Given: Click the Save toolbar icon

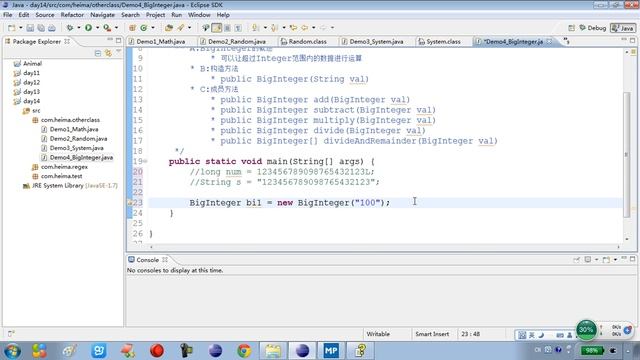Looking at the screenshot, I should click(30, 28).
